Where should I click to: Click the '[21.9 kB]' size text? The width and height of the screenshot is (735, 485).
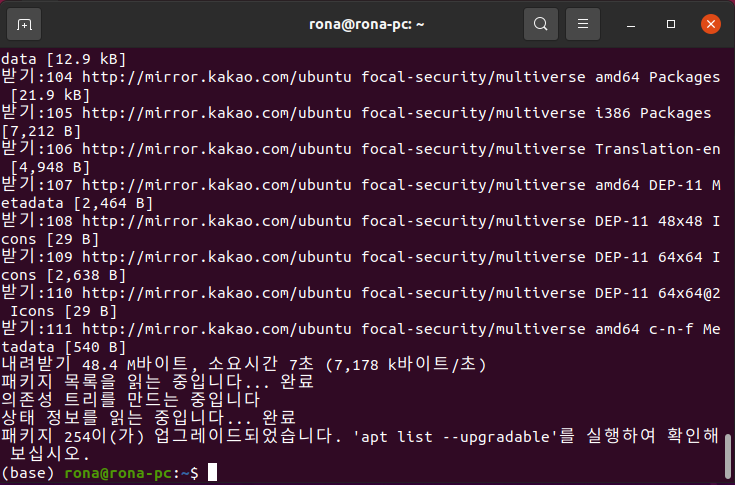[50, 95]
